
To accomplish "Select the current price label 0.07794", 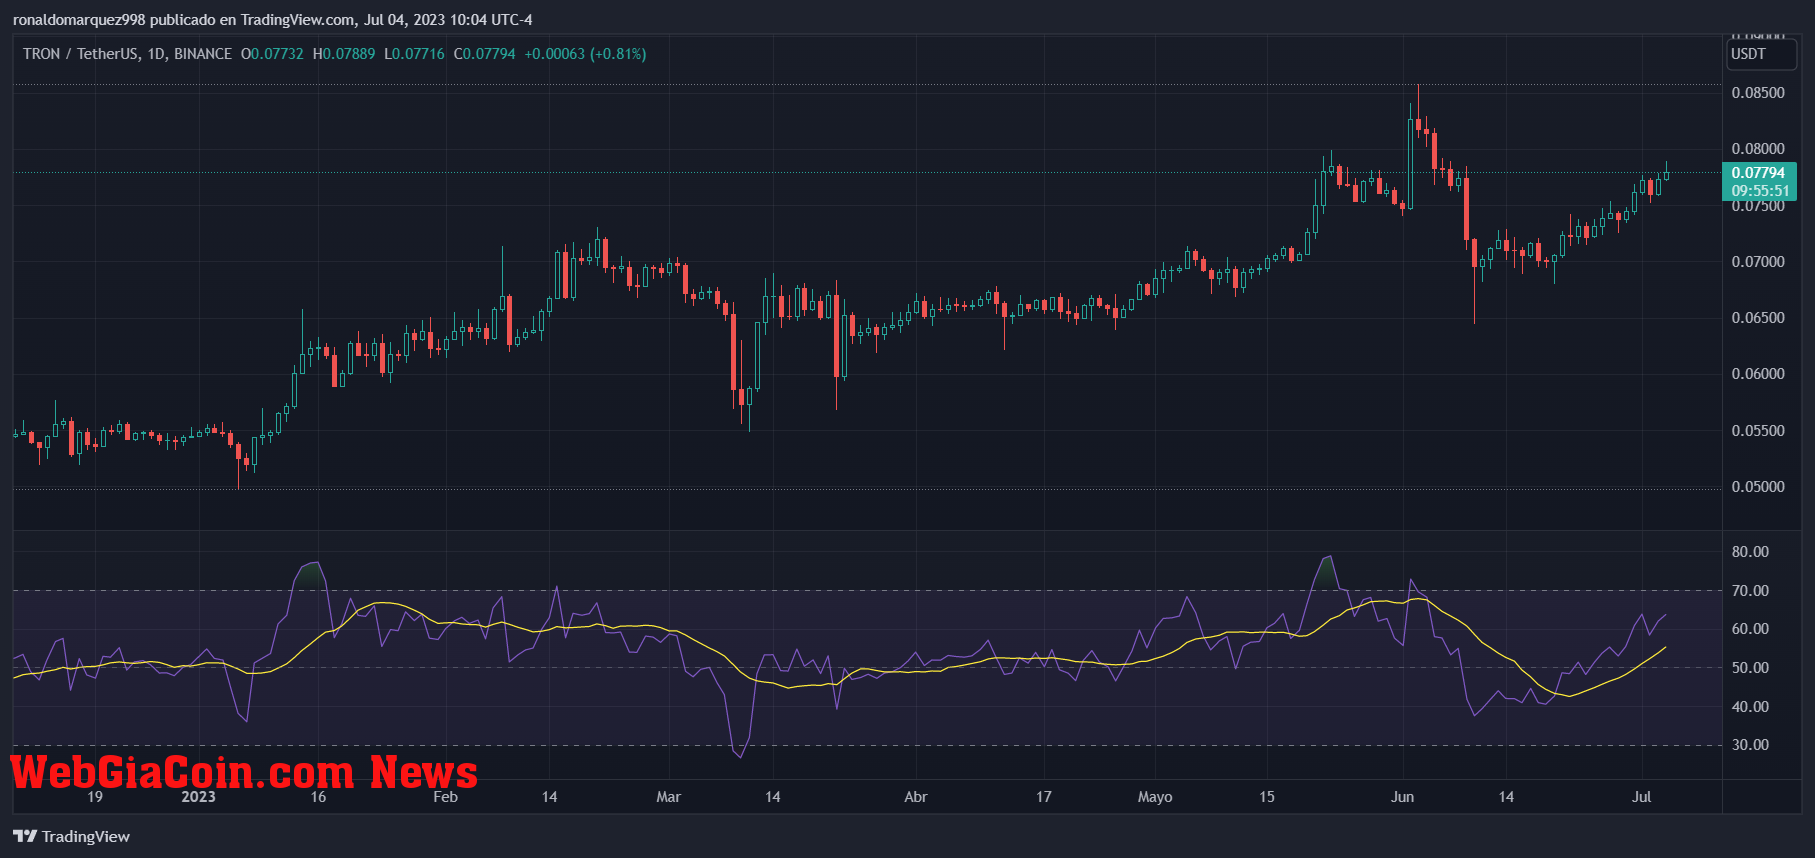I will point(1758,173).
